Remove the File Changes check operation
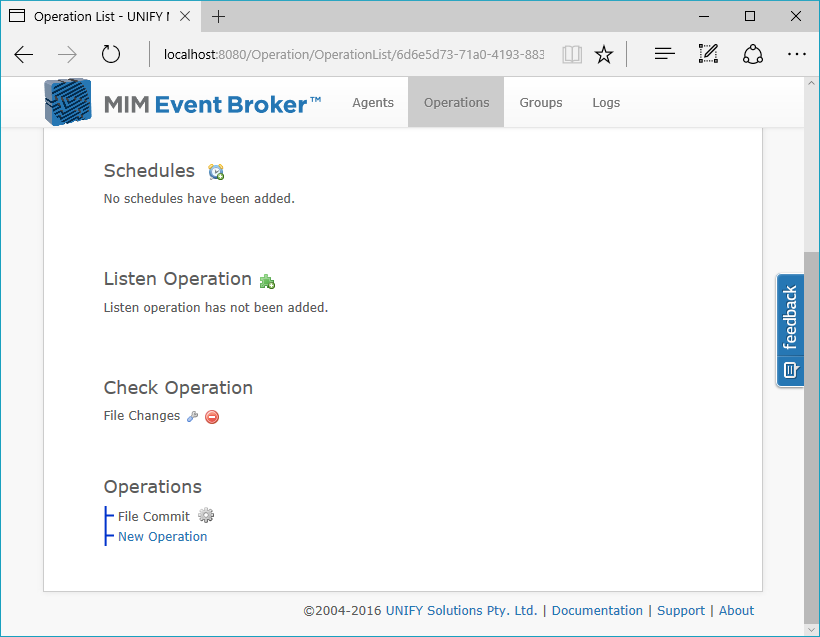Viewport: 820px width, 637px height. pos(212,417)
